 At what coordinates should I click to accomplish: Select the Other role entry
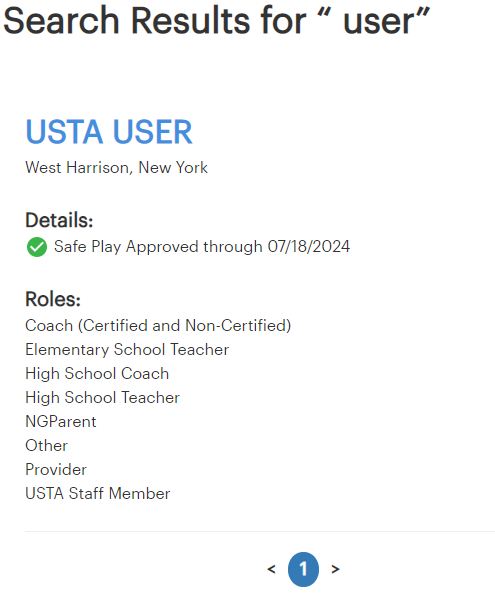[x=47, y=446]
